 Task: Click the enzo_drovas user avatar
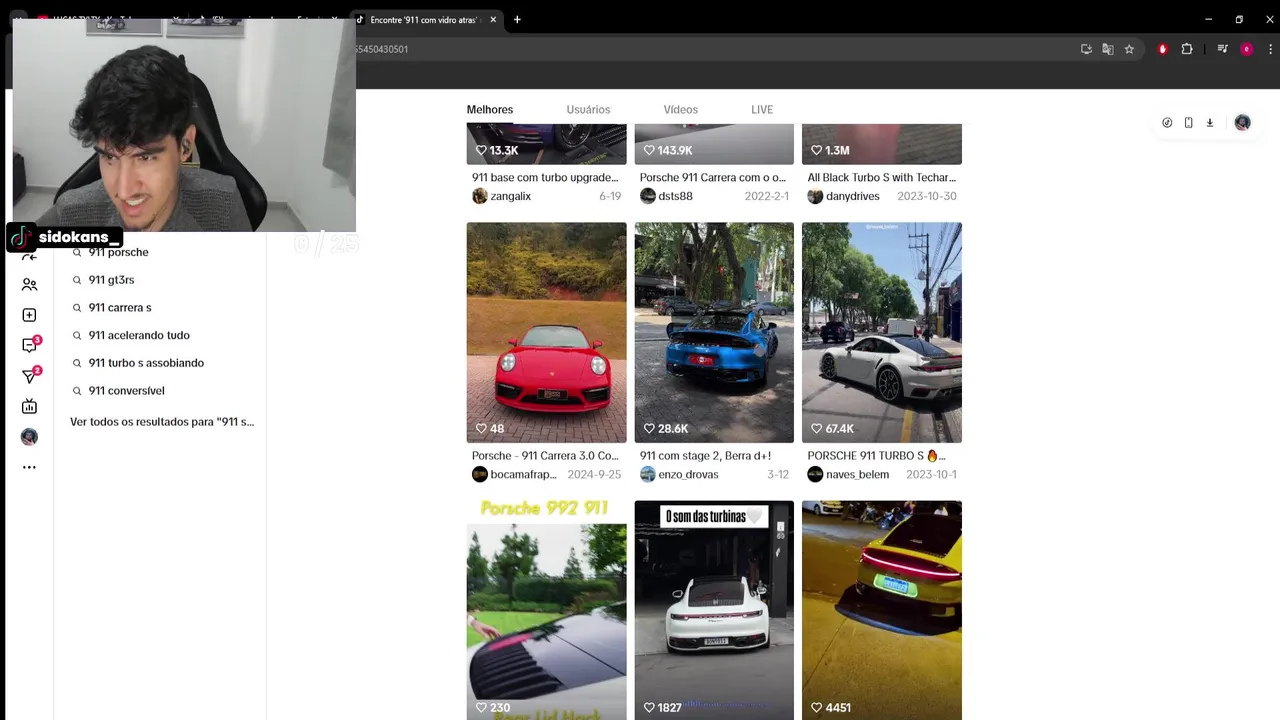coord(648,474)
